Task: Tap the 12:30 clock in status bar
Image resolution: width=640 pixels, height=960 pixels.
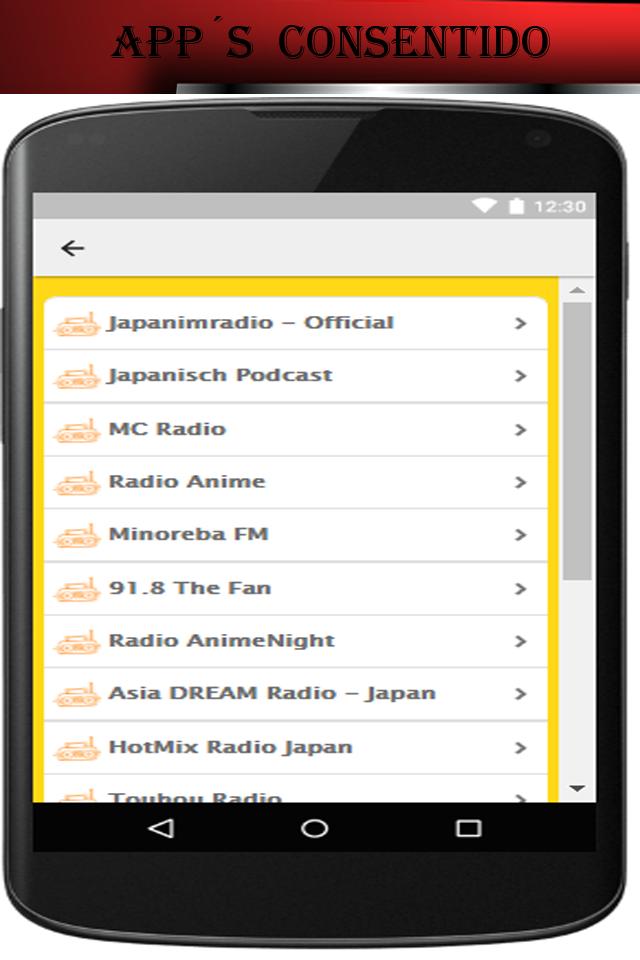Action: click(560, 206)
